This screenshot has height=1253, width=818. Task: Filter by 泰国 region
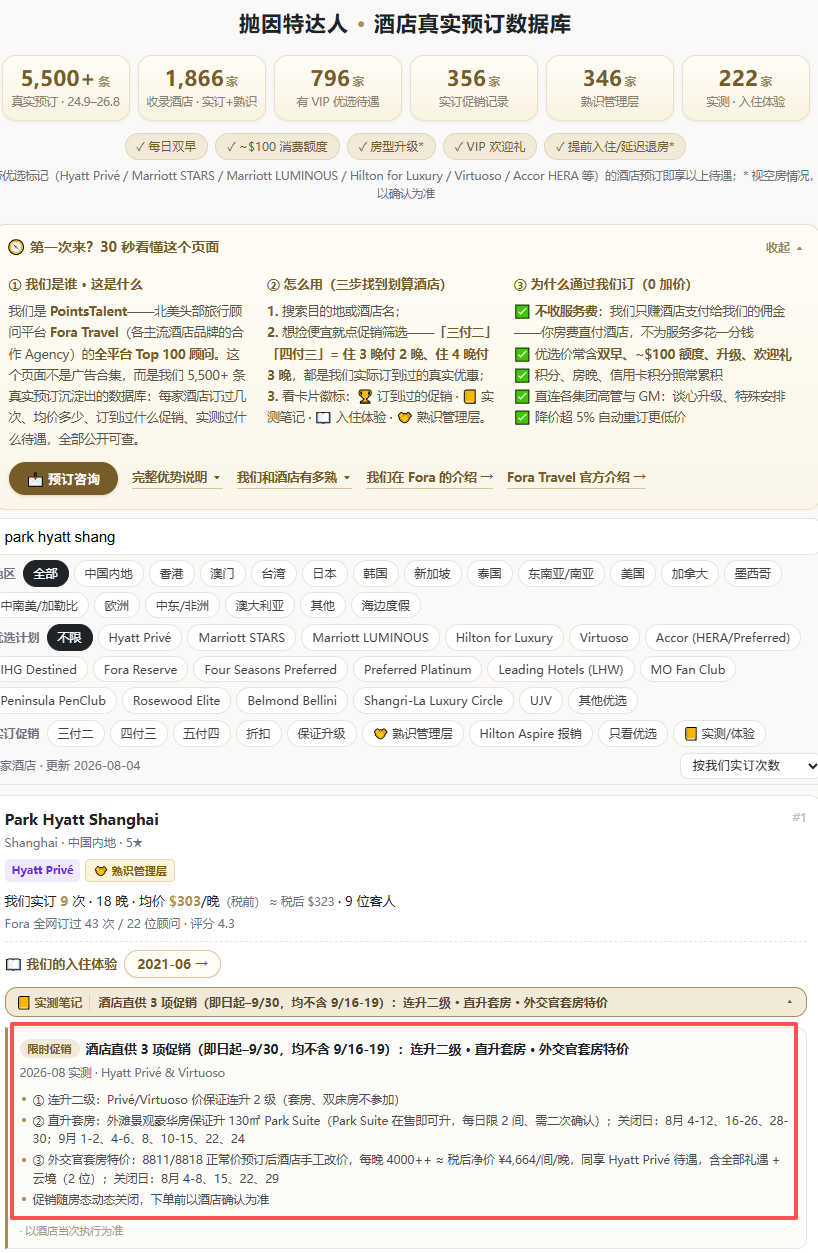tap(490, 574)
